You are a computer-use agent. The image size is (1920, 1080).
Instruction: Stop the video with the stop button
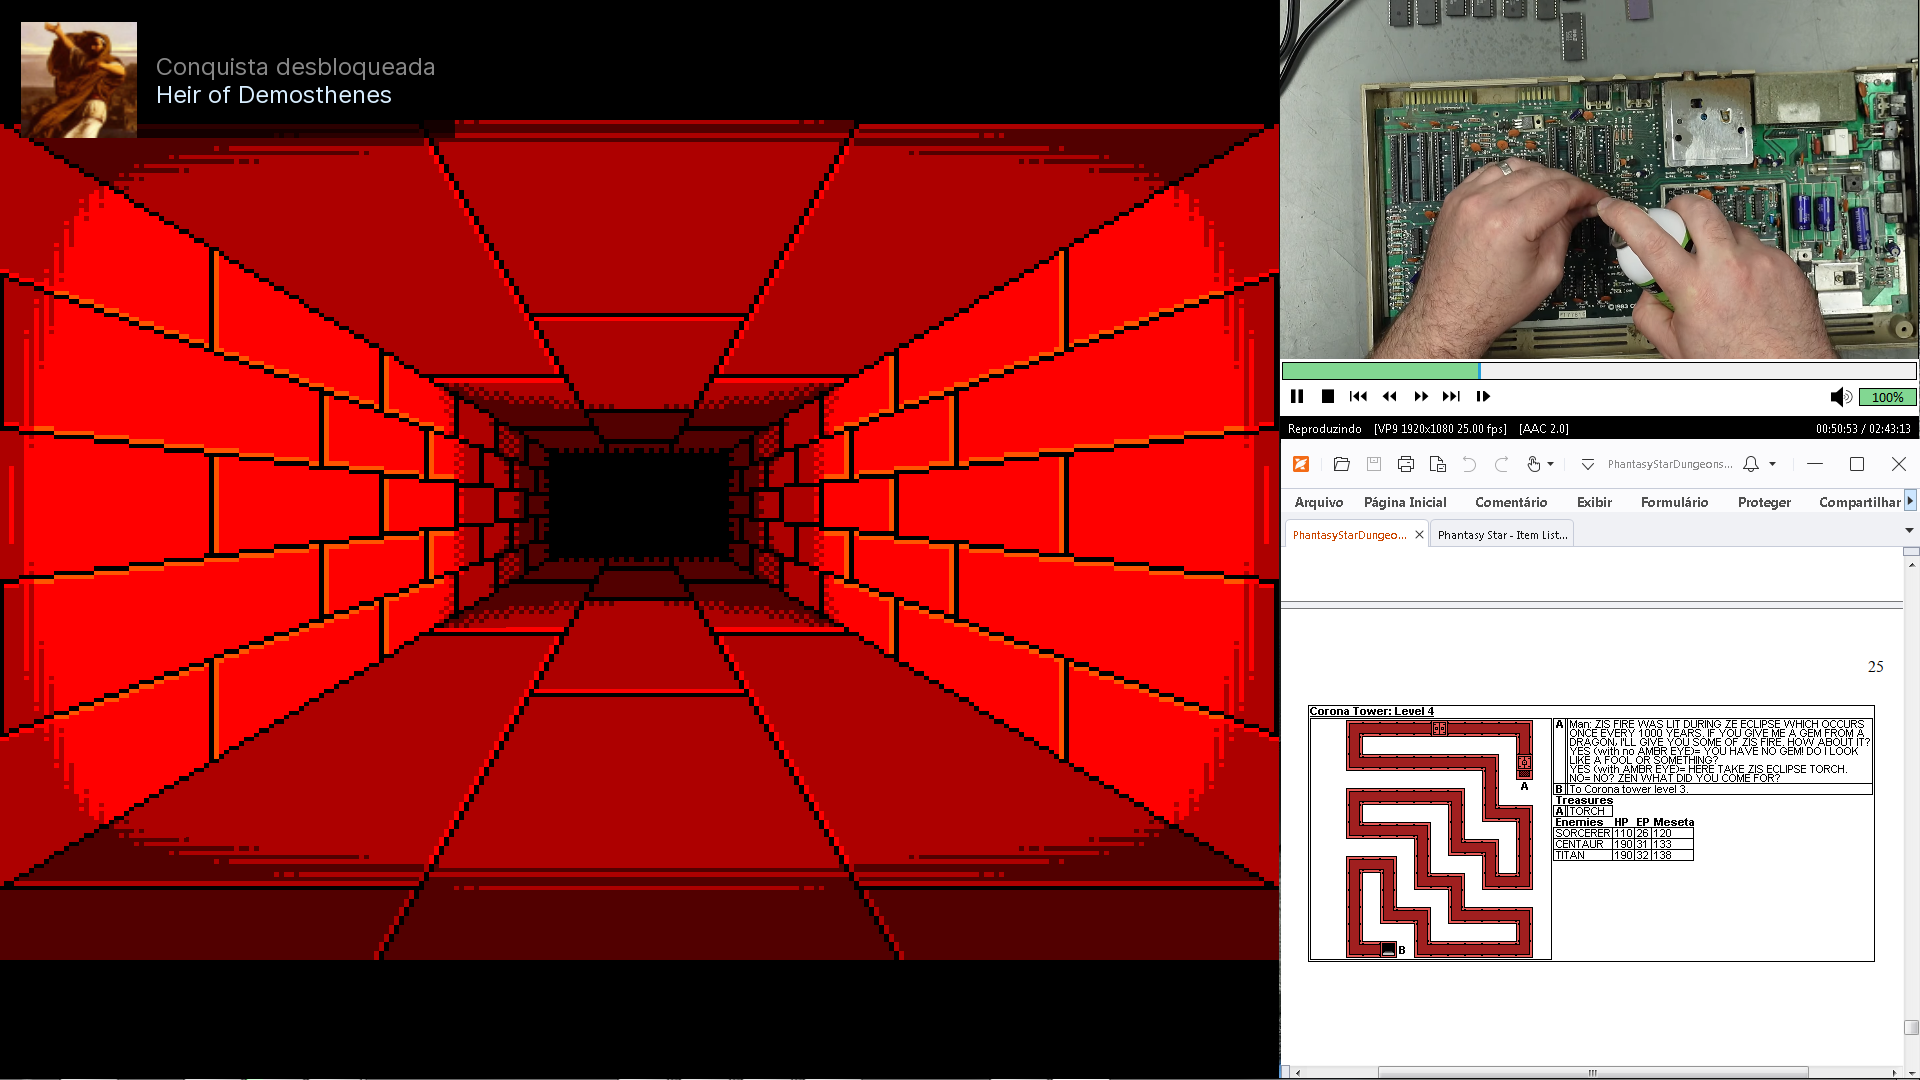tap(1328, 397)
